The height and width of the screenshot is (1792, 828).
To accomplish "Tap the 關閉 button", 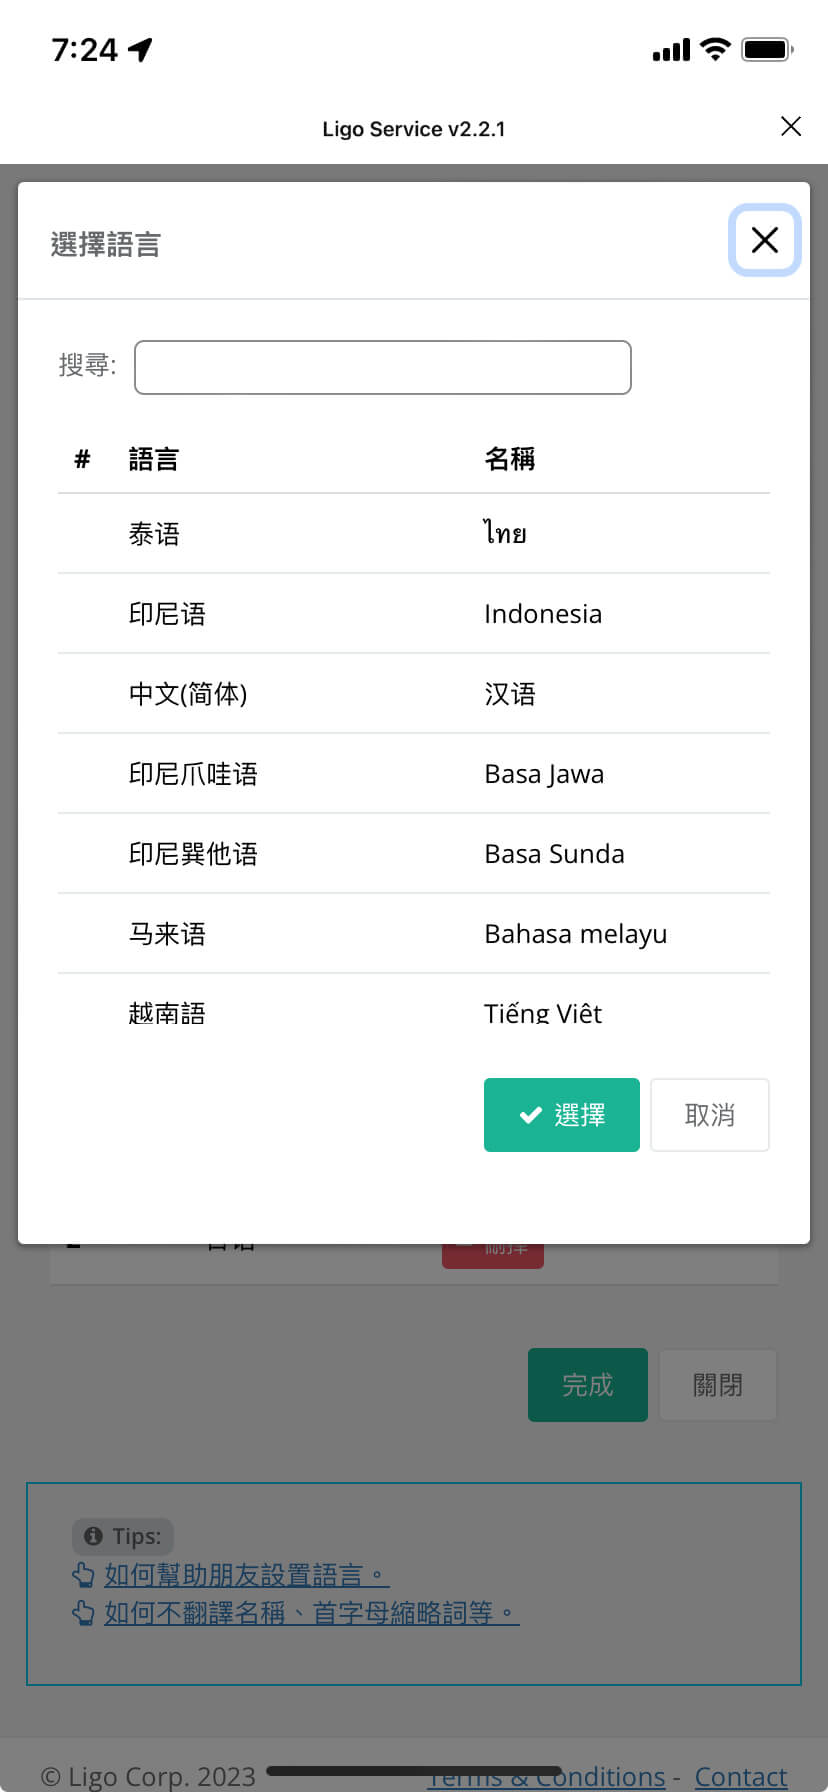I will pyautogui.click(x=717, y=1385).
